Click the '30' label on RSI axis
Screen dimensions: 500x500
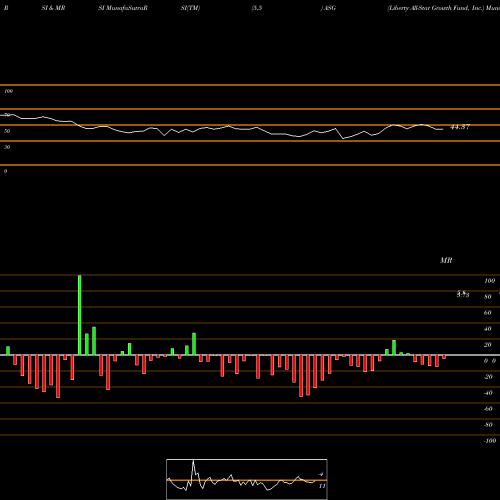tap(7, 147)
